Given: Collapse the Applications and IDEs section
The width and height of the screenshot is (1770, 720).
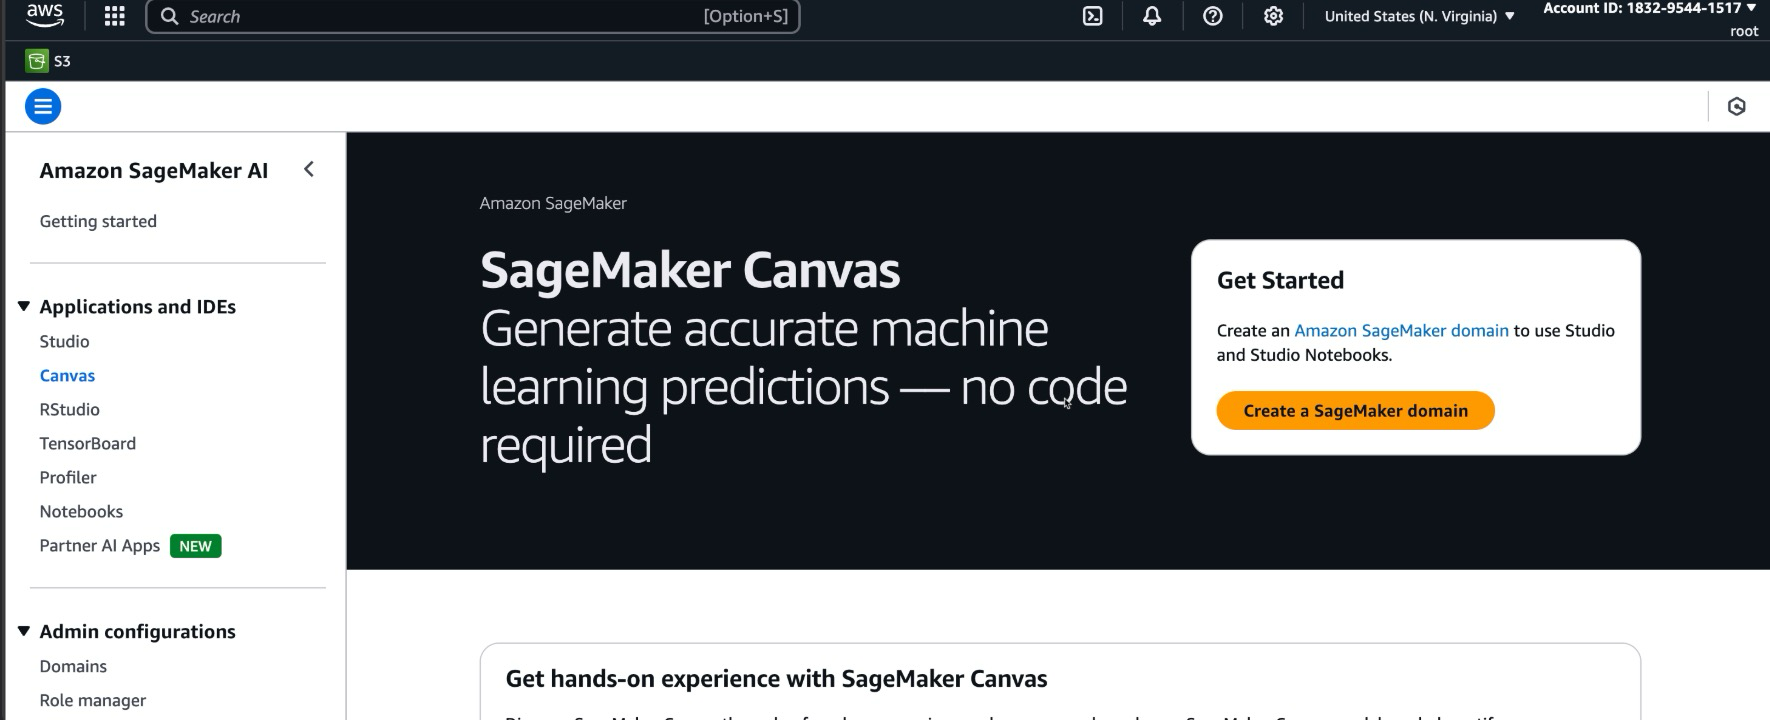Looking at the screenshot, I should pos(24,307).
